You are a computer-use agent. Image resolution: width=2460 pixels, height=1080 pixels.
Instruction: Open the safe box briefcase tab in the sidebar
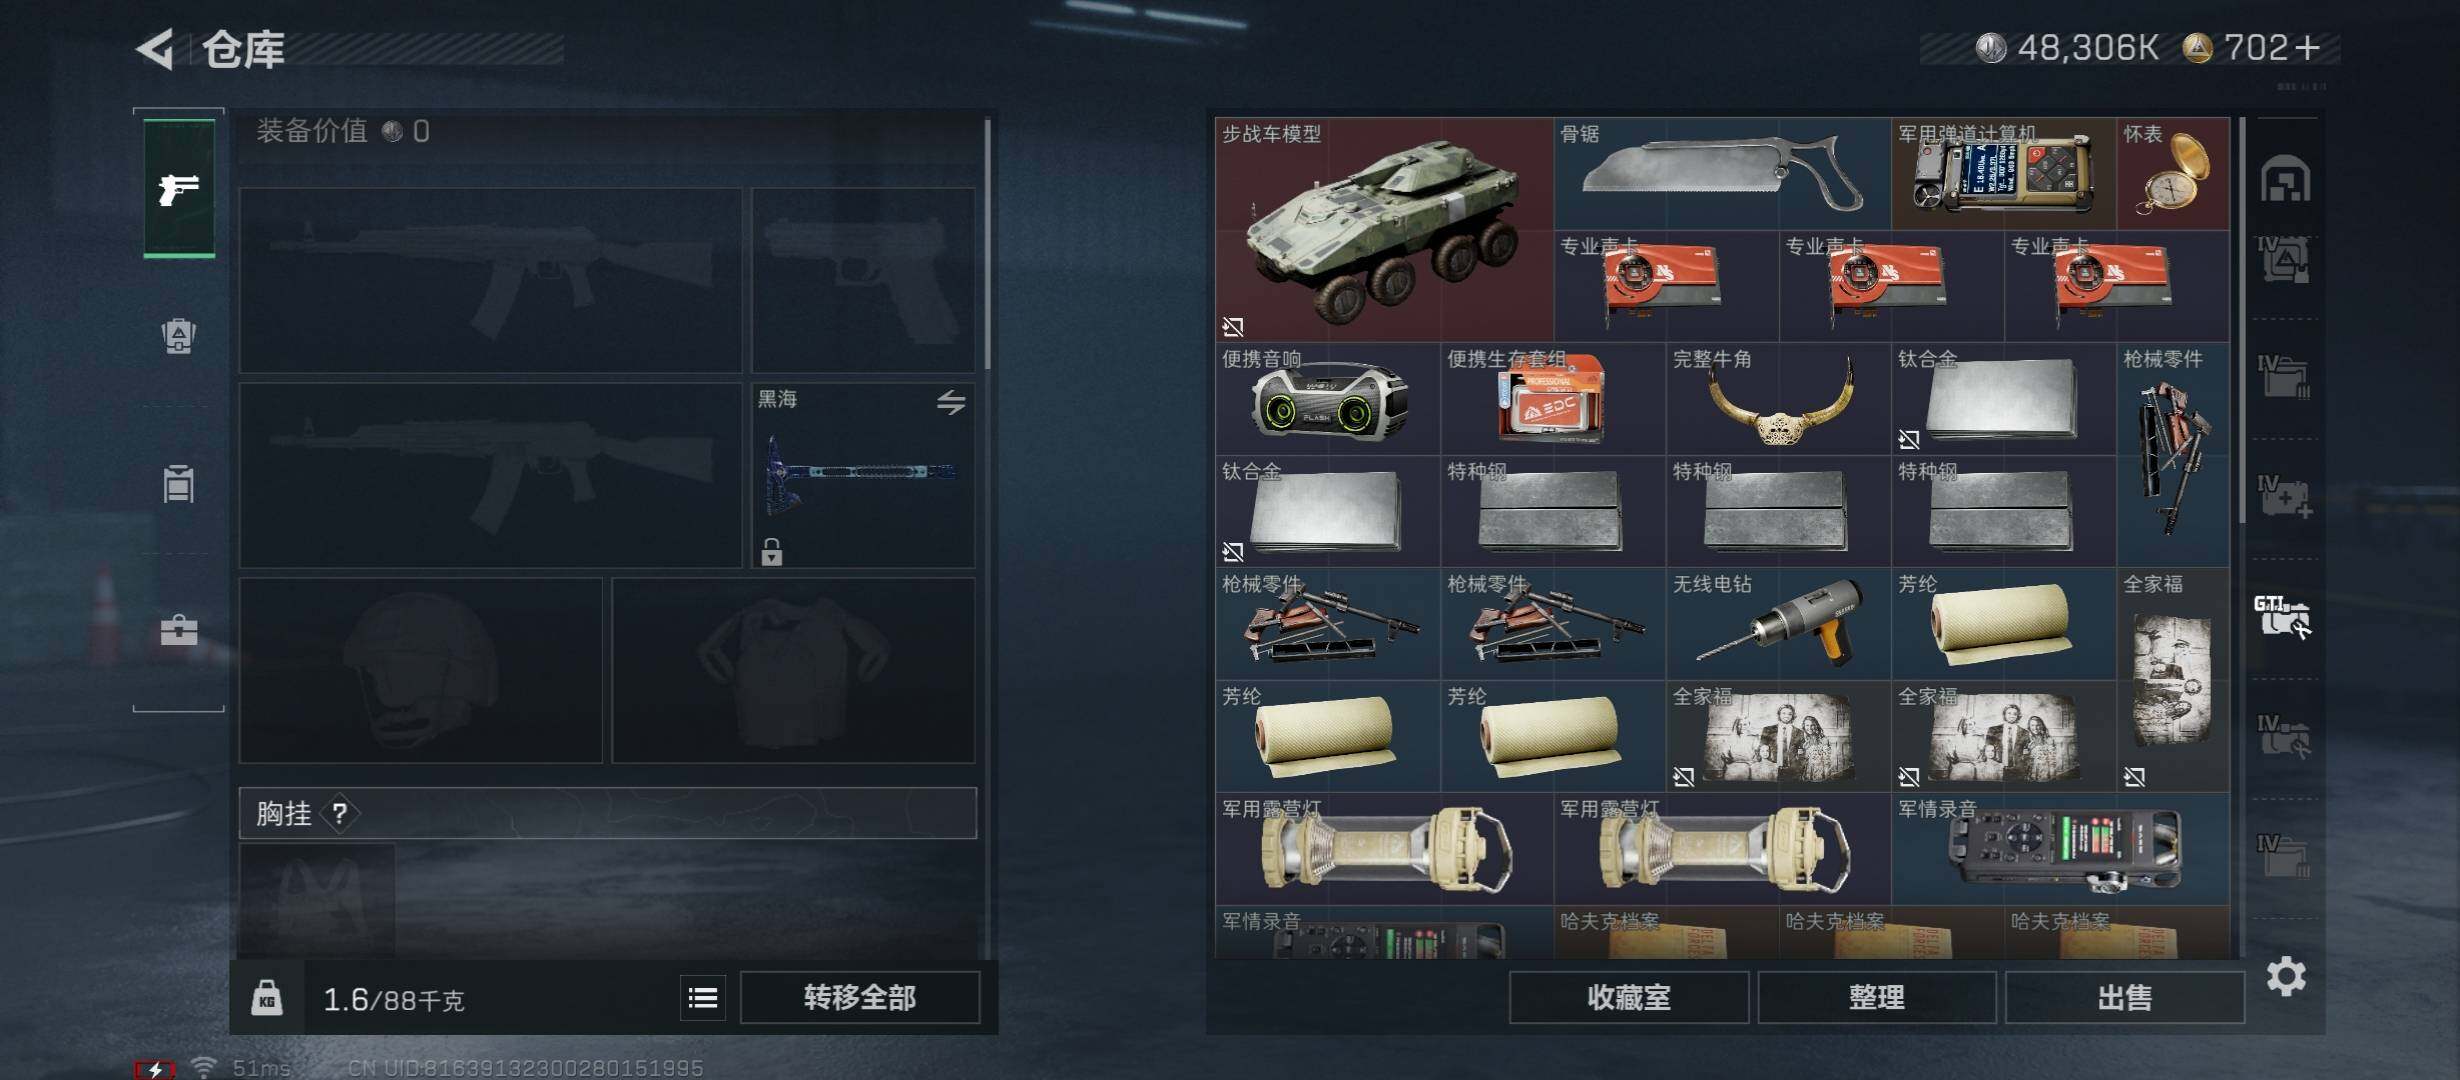click(179, 630)
